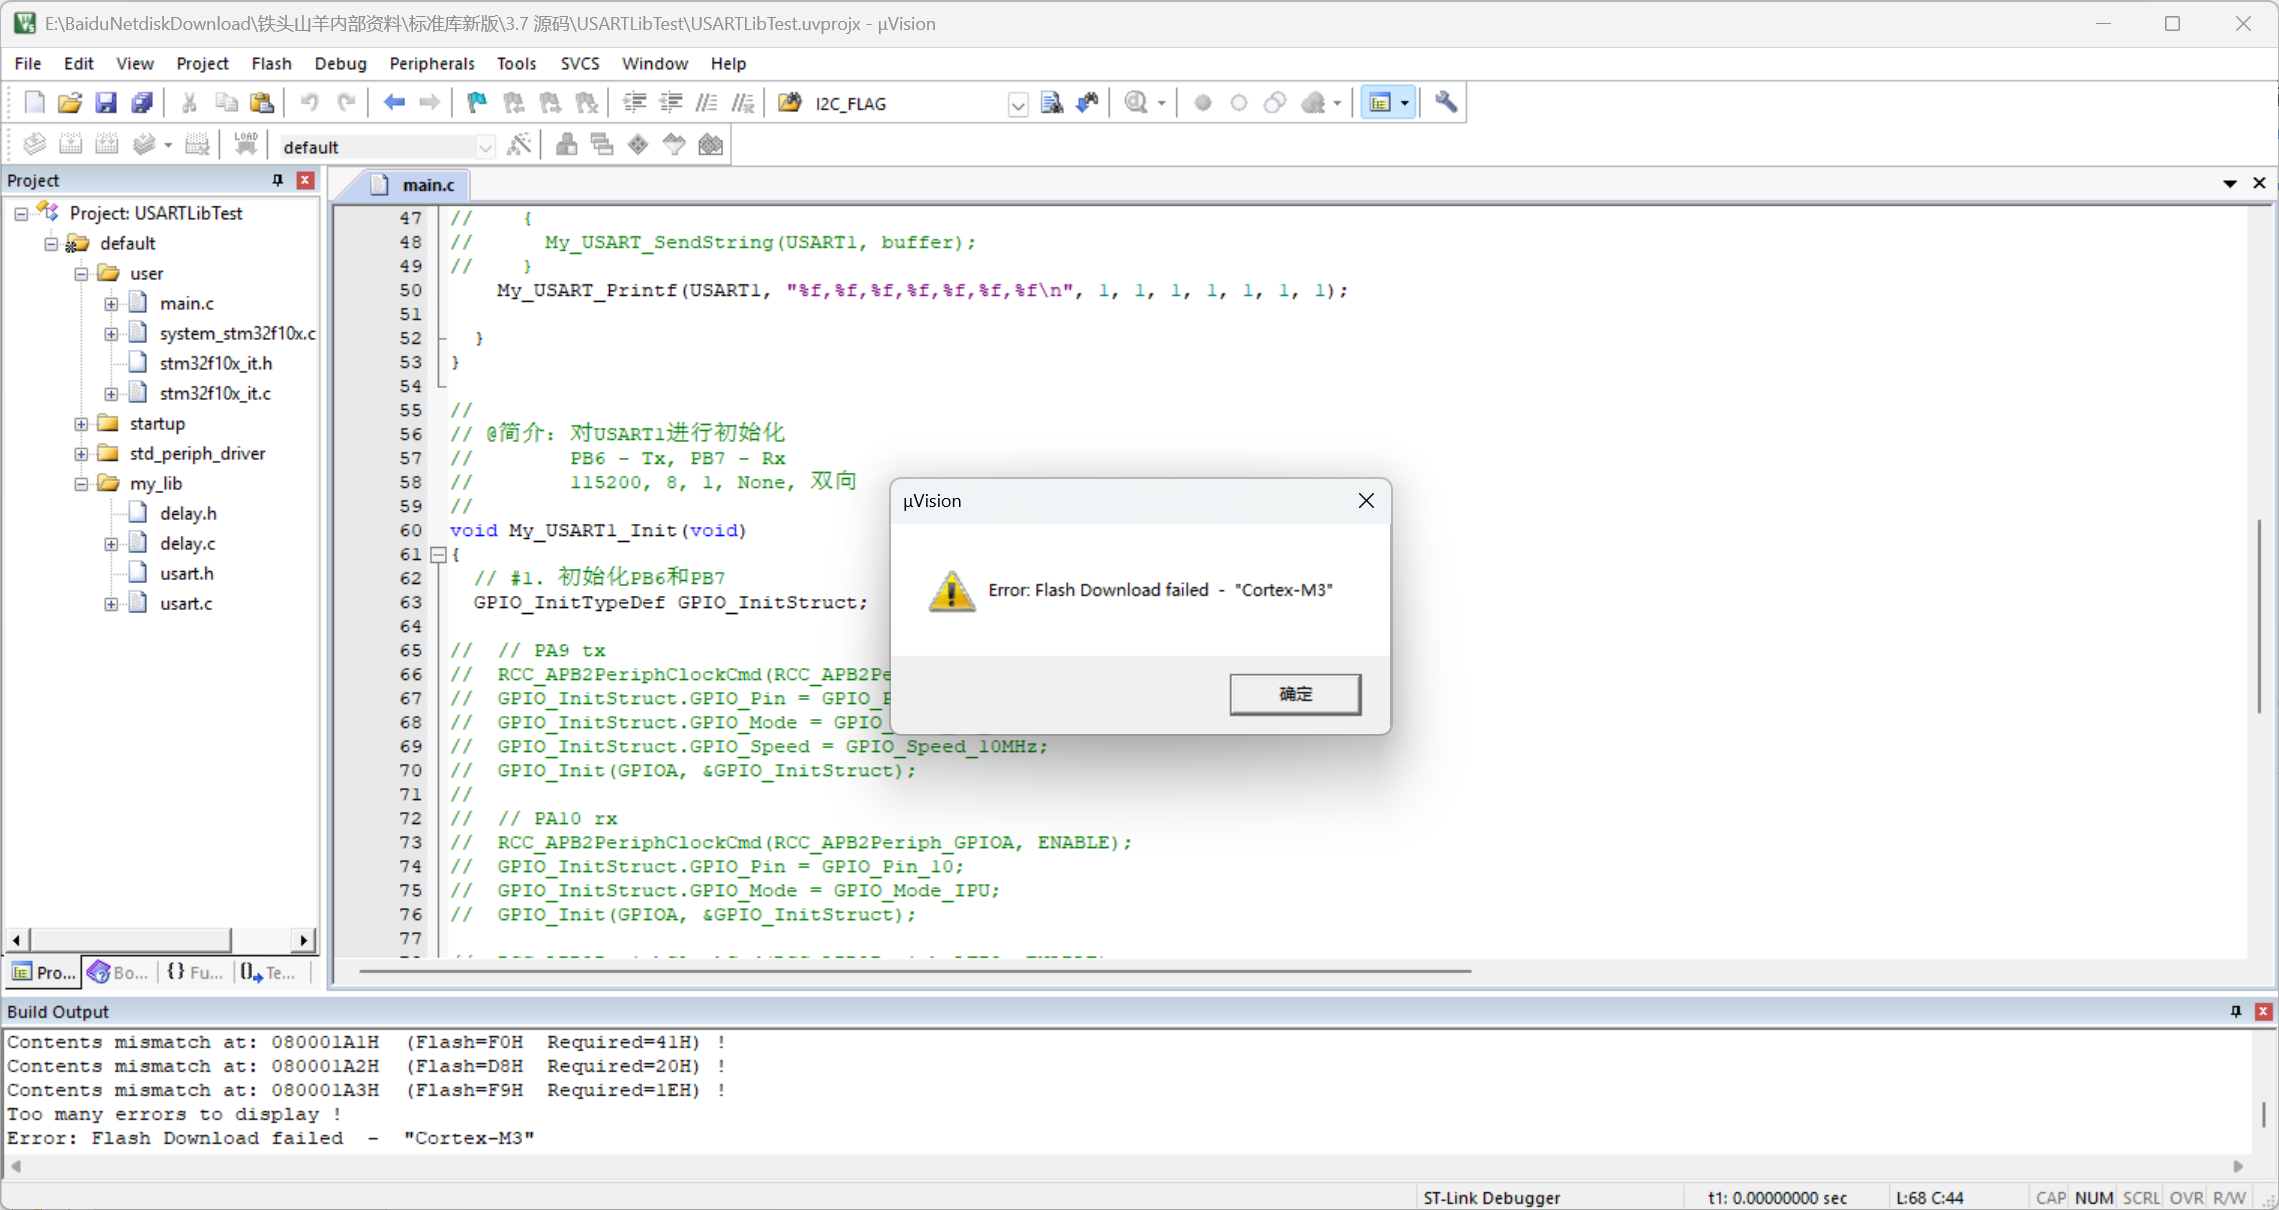Open Options for Target magic wand
This screenshot has width=2279, height=1210.
519,145
